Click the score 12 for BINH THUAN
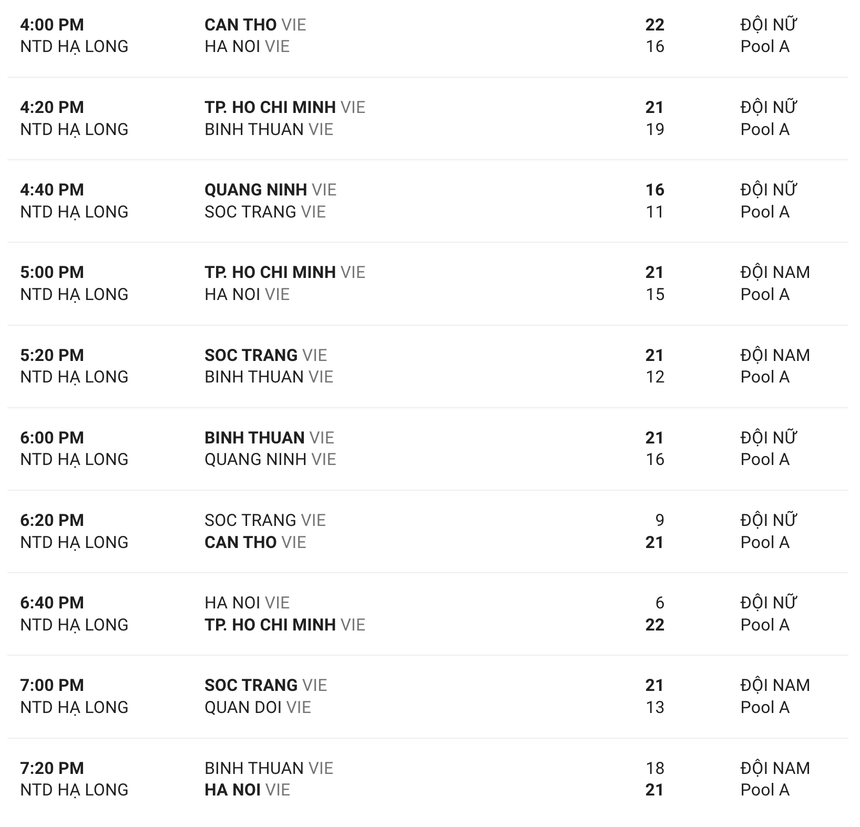 (654, 377)
